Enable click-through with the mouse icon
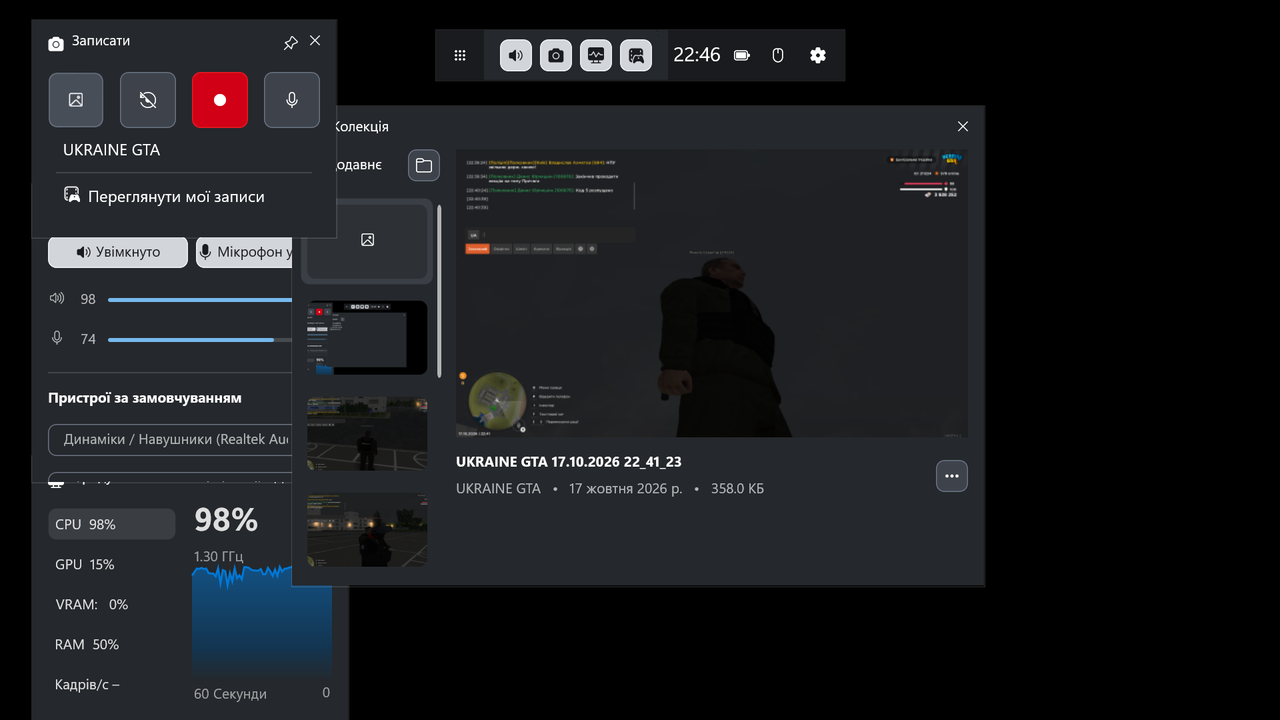1280x720 pixels. click(778, 56)
